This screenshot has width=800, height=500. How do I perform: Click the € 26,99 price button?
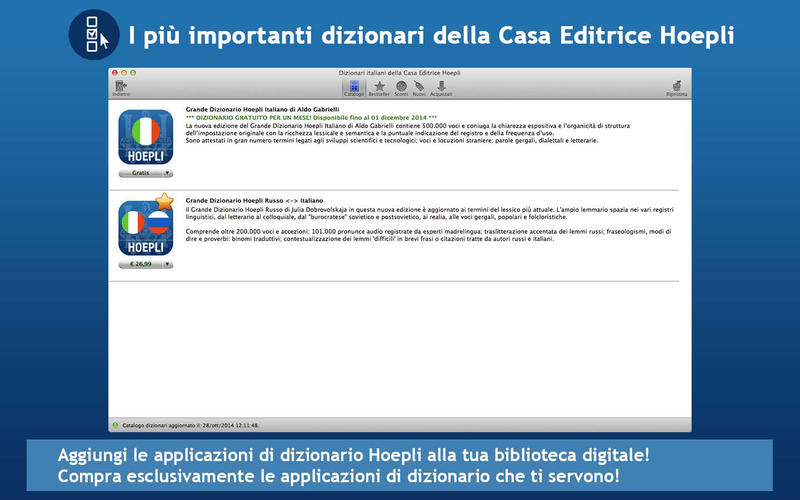coord(140,264)
